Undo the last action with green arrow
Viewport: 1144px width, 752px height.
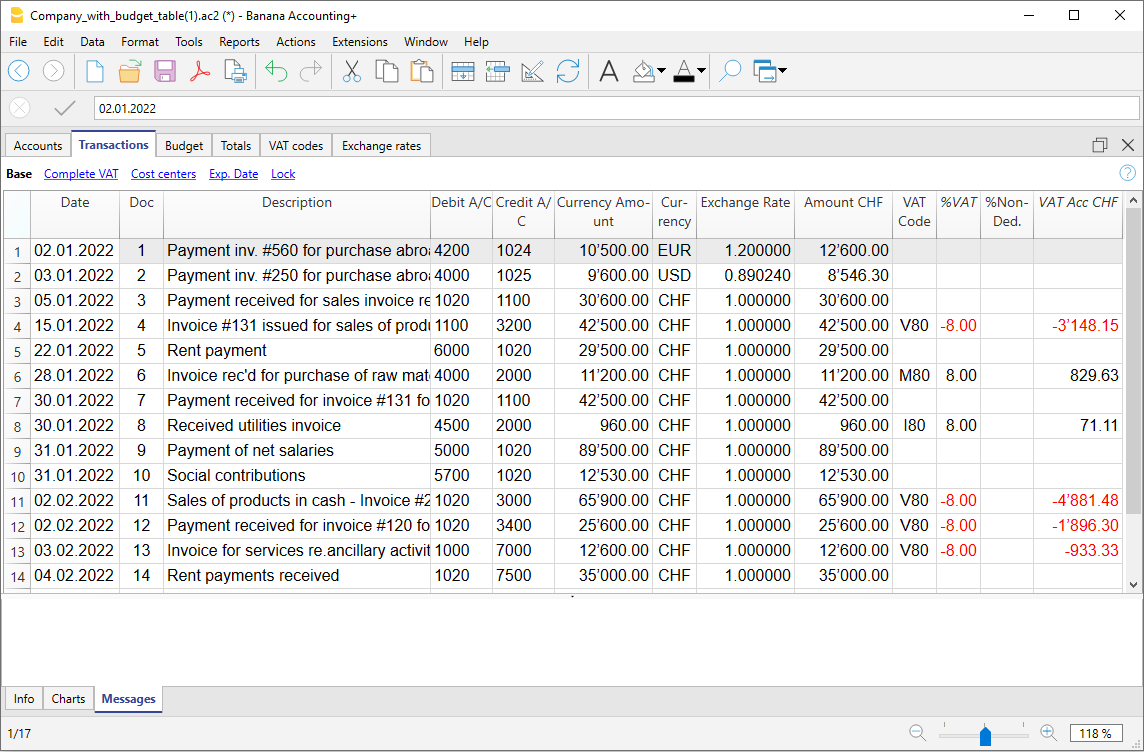click(x=276, y=71)
